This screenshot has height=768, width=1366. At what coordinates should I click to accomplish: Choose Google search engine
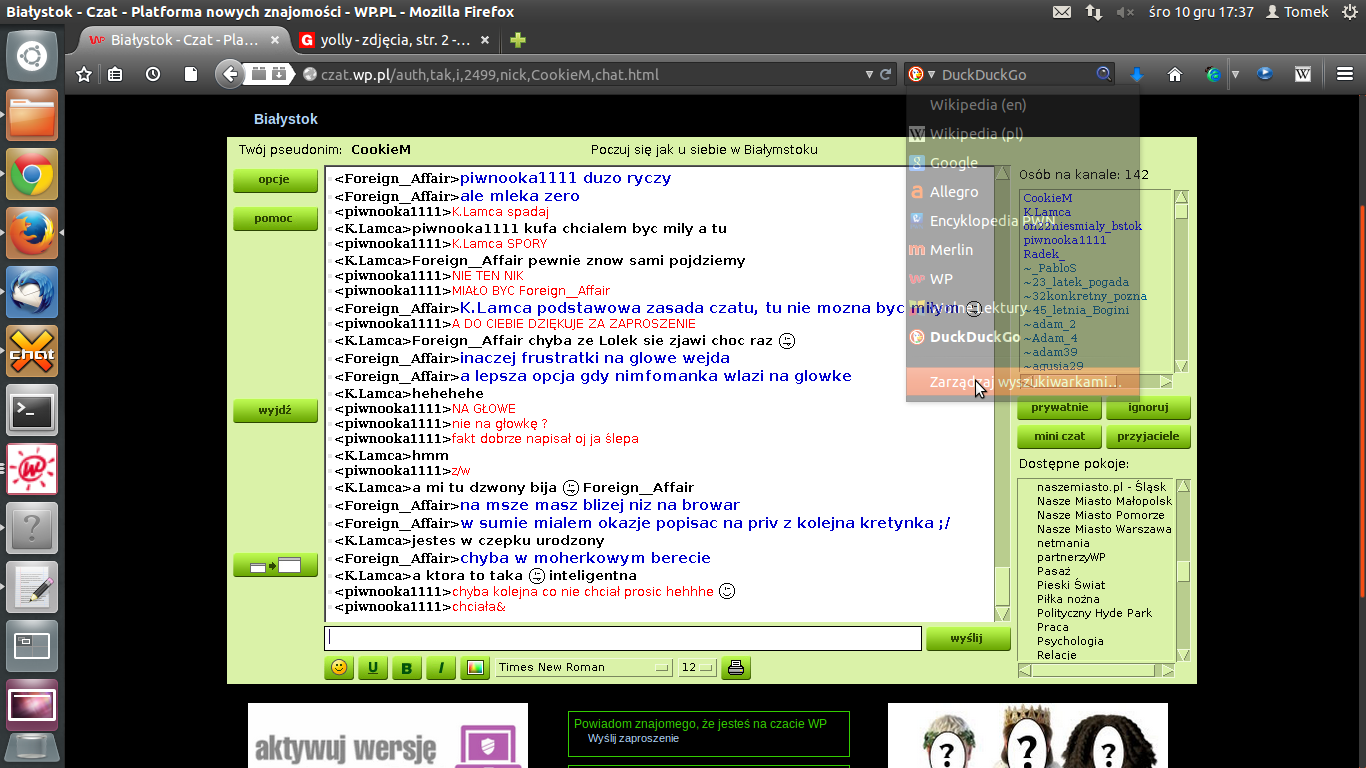pyautogui.click(x=1023, y=163)
